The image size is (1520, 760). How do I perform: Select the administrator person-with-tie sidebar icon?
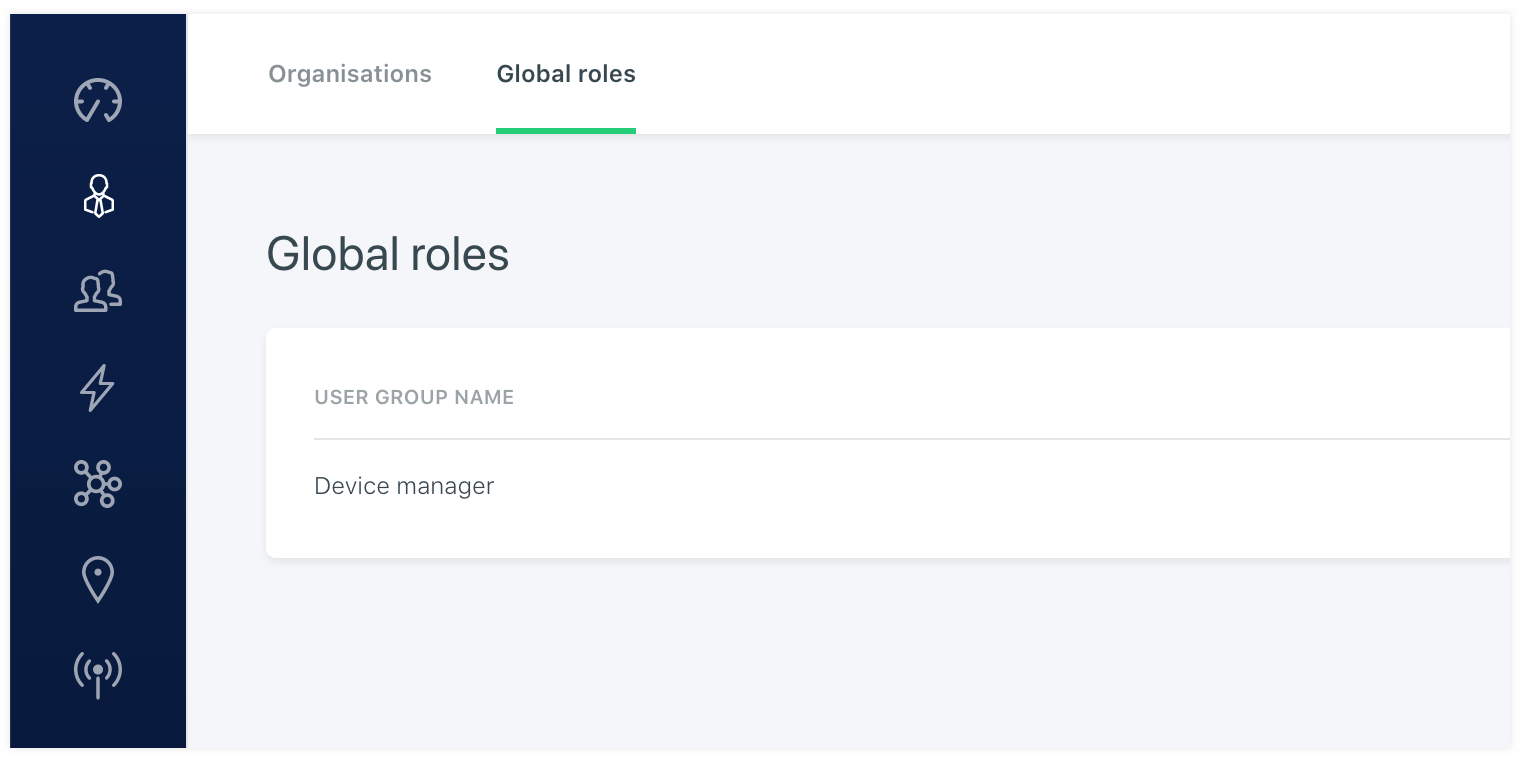[x=98, y=196]
